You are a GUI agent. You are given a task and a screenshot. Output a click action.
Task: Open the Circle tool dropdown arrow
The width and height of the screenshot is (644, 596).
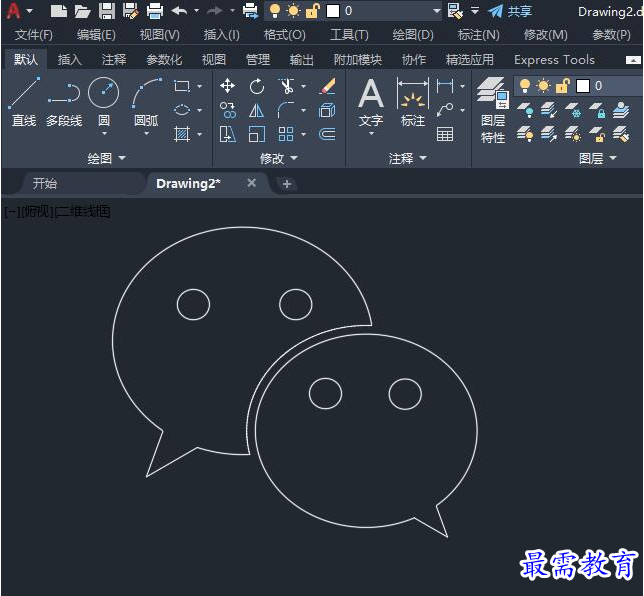click(x=104, y=134)
